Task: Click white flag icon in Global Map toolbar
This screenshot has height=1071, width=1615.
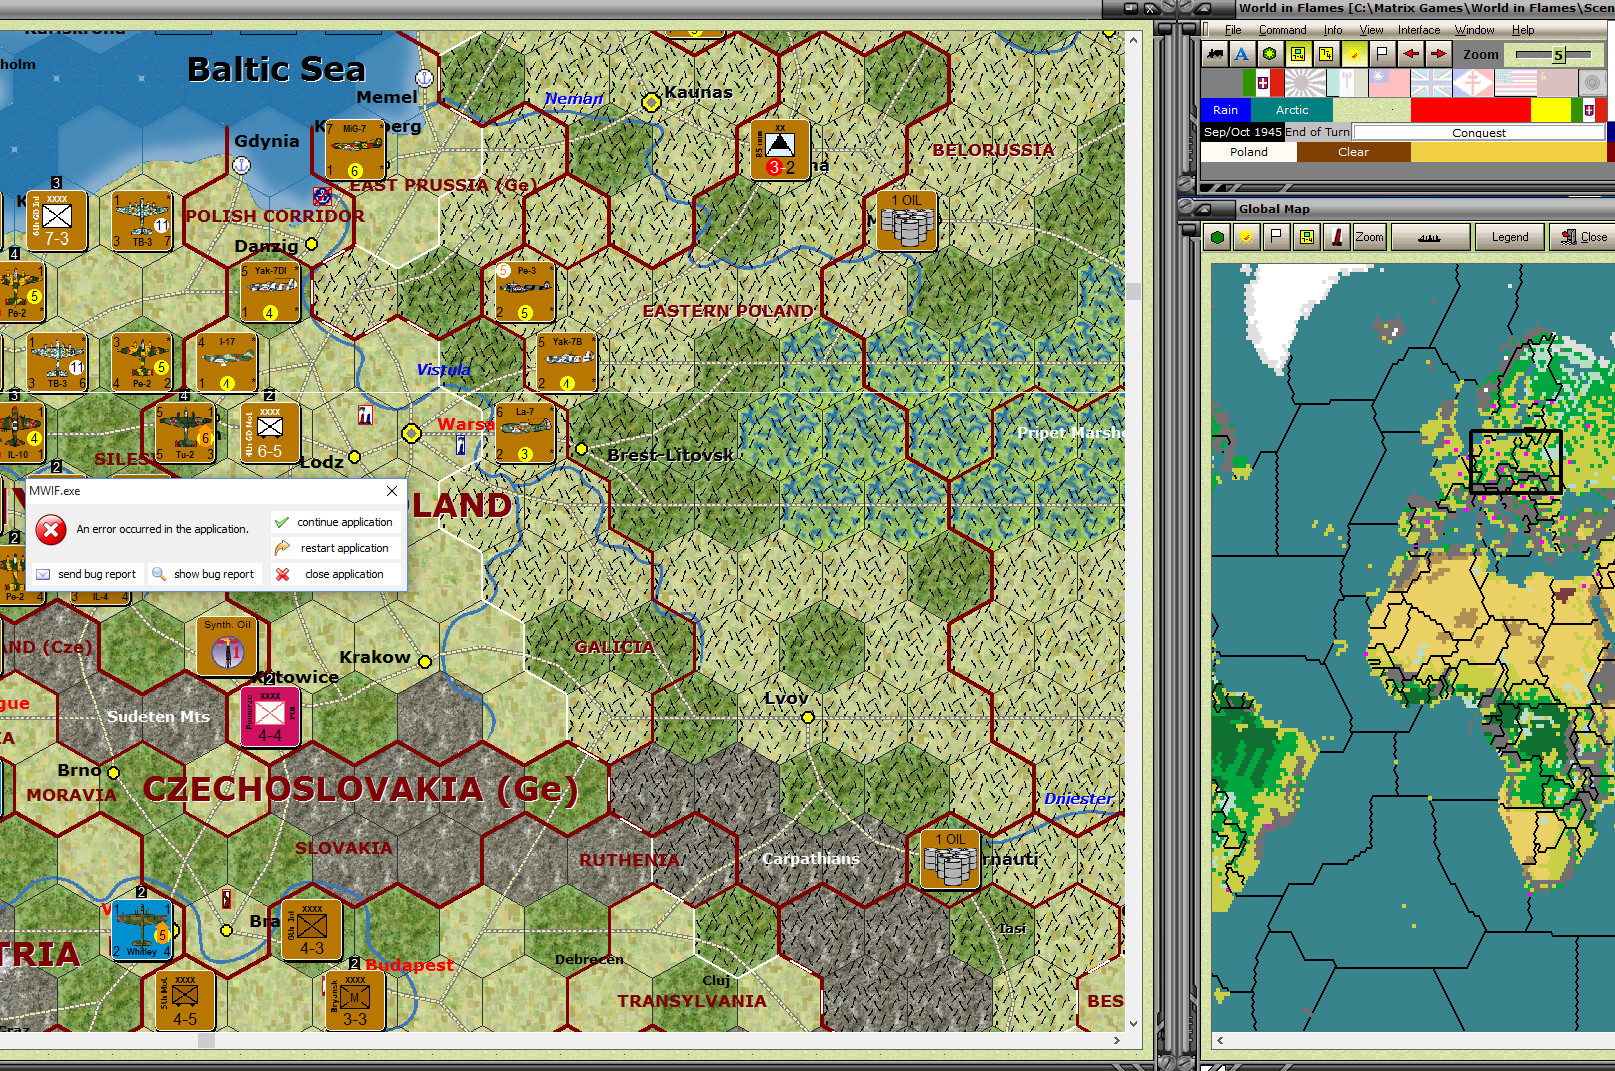Action: click(x=1276, y=237)
